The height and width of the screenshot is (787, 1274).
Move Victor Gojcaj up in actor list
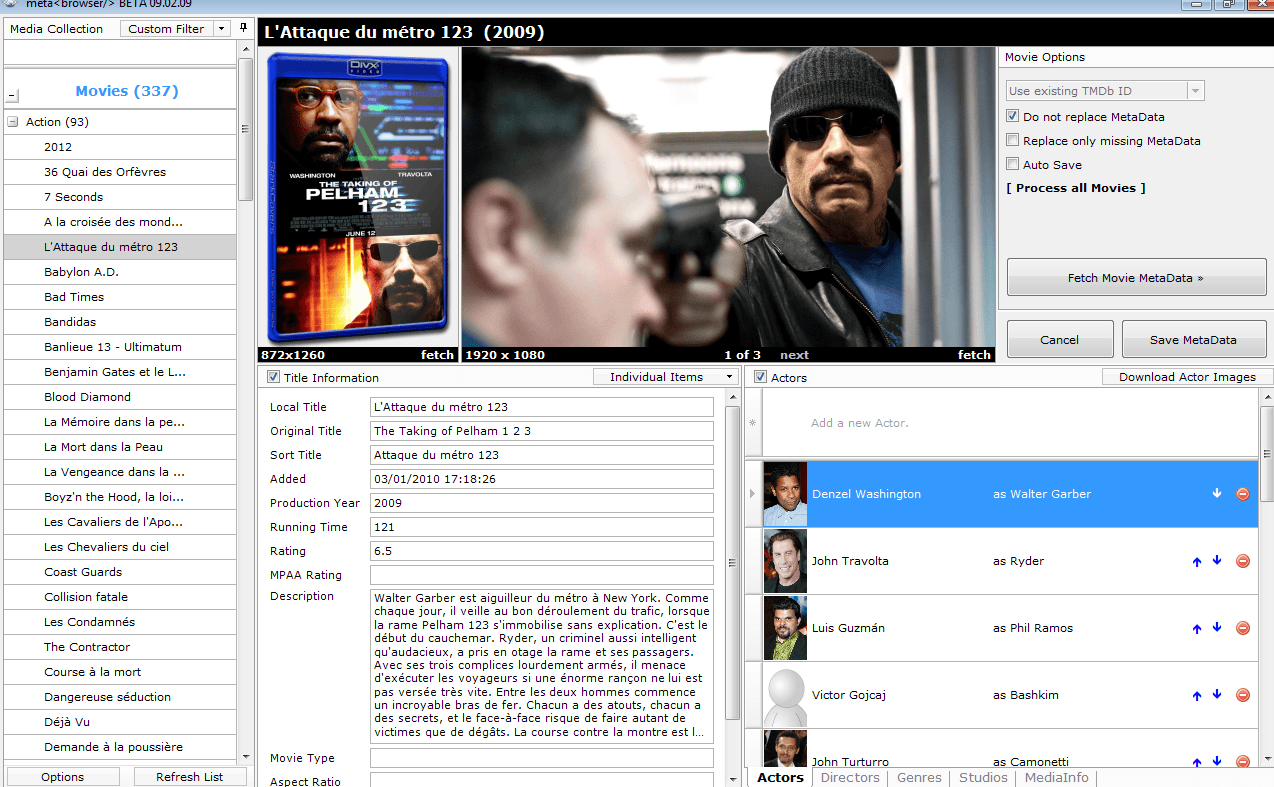click(x=1197, y=696)
